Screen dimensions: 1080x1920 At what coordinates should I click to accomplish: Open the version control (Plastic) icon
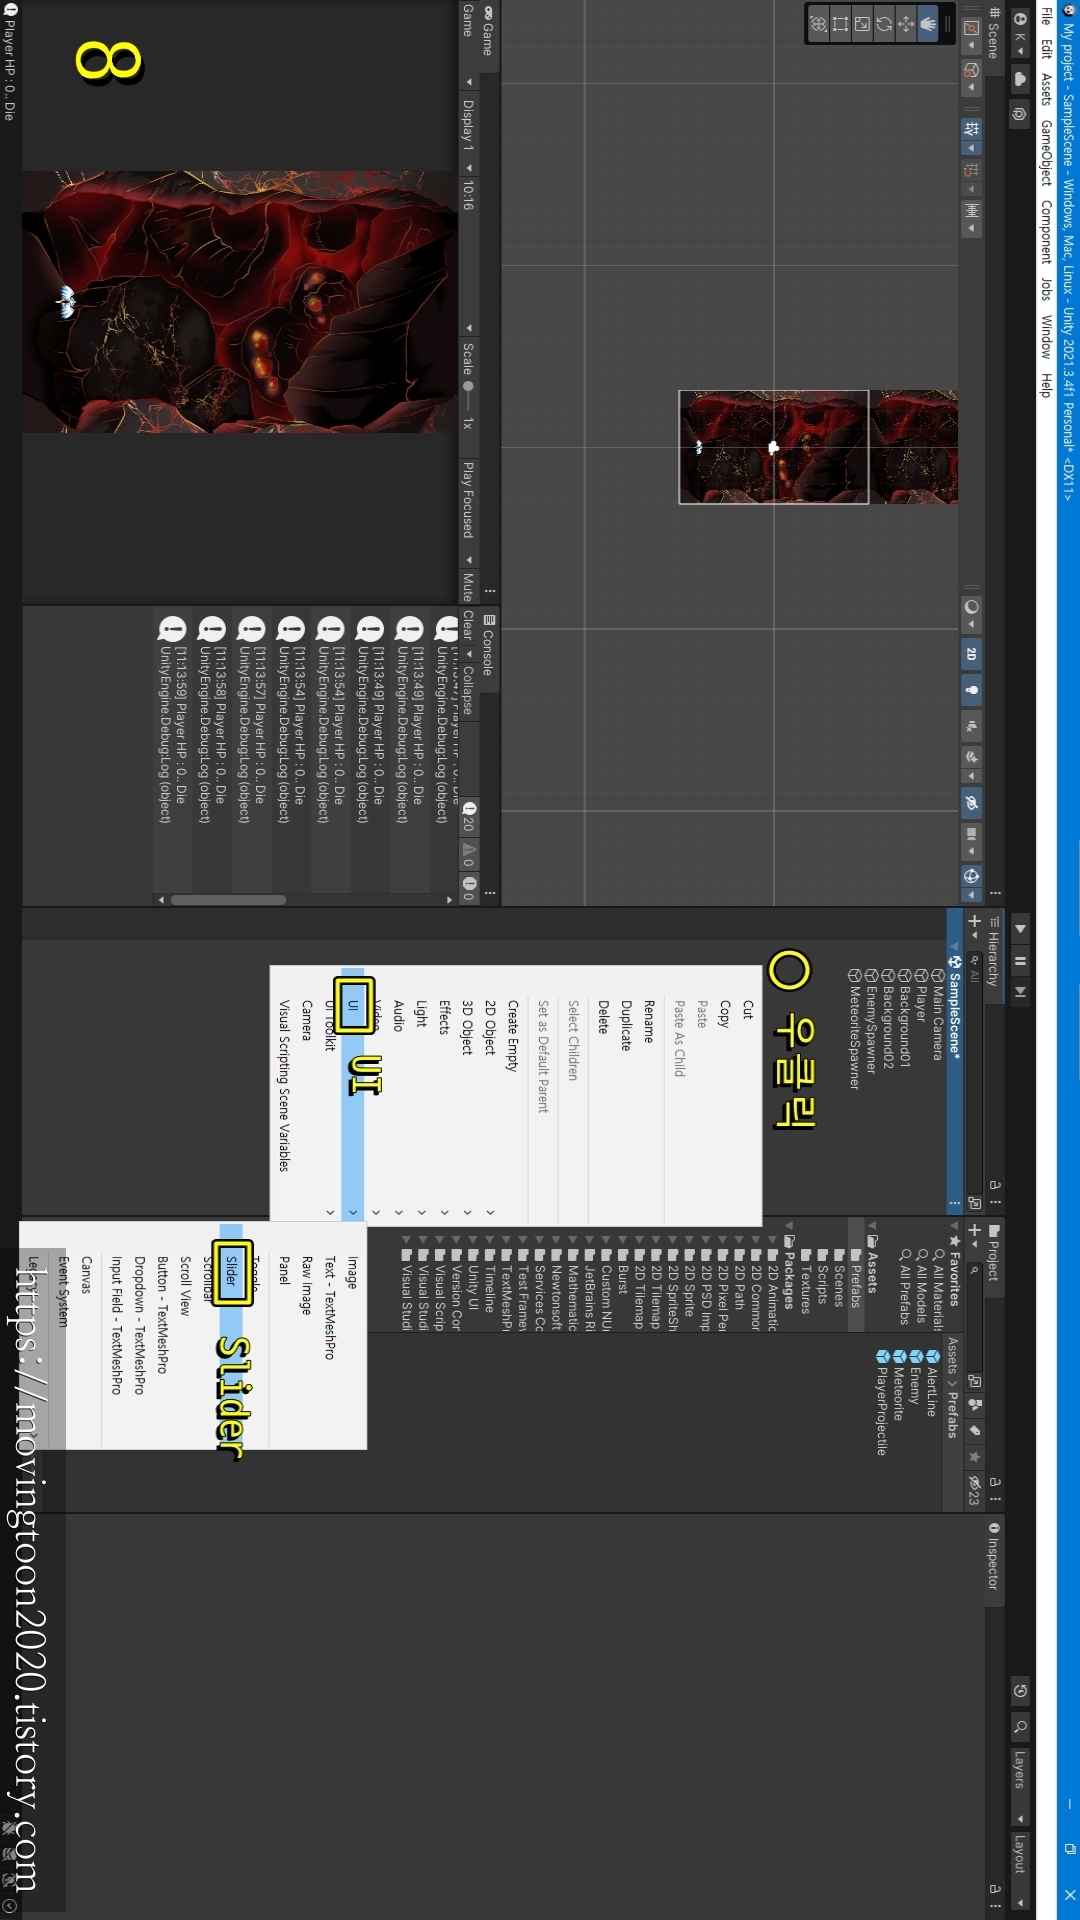point(1020,113)
